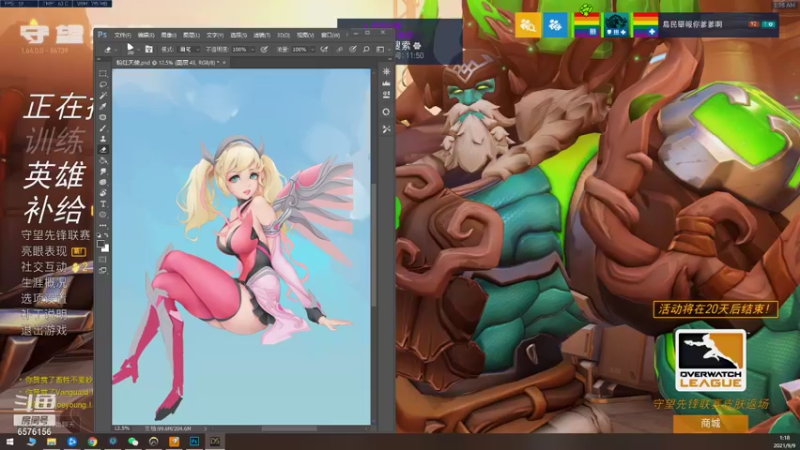The image size is (800, 450).
Task: Click the search icon in options bar
Action: tap(366, 49)
